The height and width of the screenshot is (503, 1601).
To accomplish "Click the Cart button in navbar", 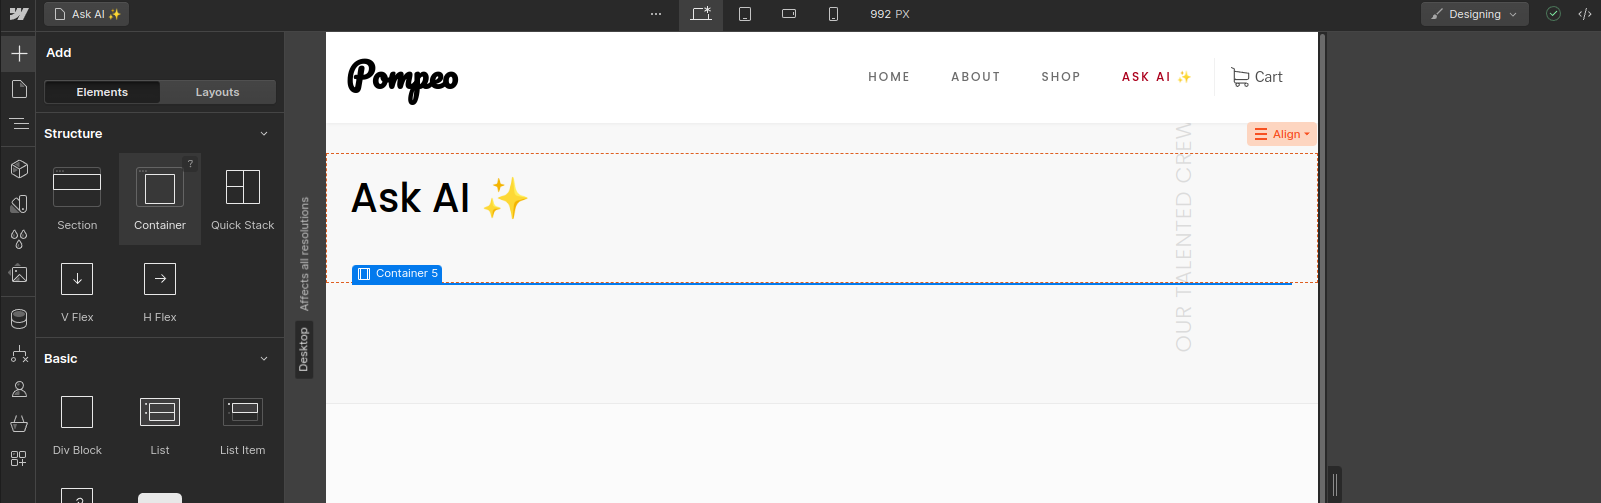I will (1256, 77).
